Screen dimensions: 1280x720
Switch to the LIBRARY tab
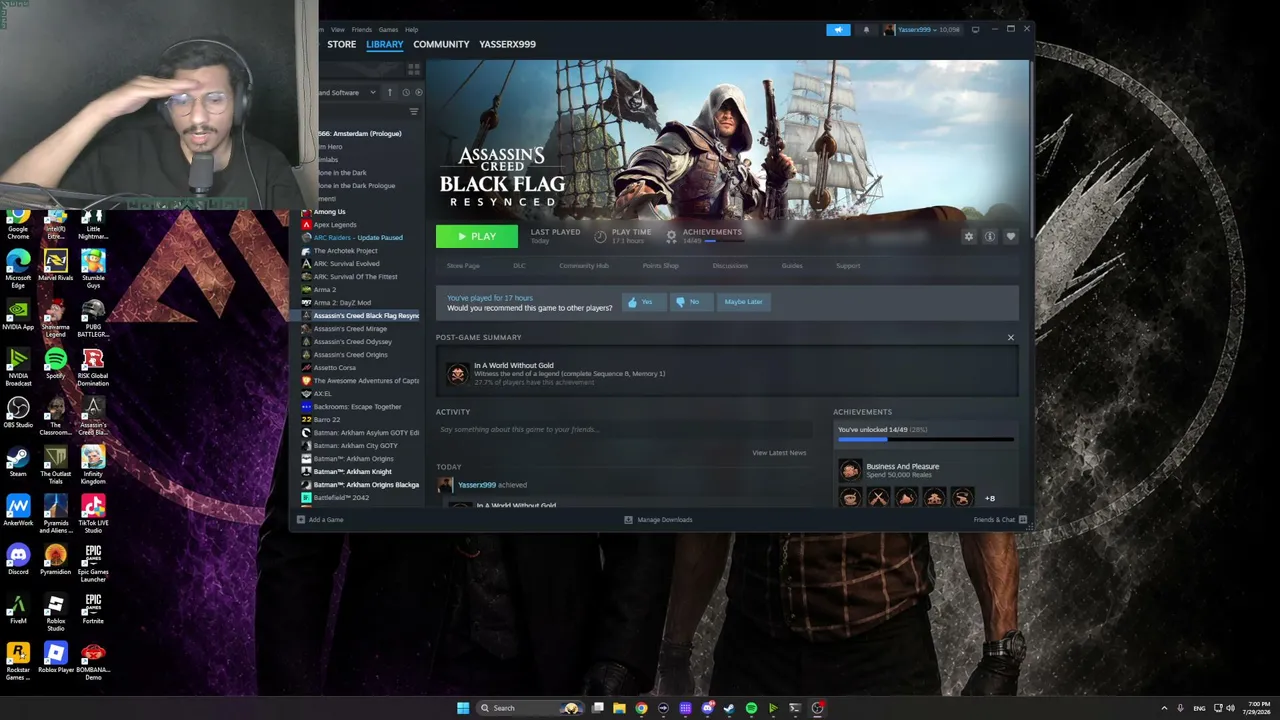pos(384,44)
